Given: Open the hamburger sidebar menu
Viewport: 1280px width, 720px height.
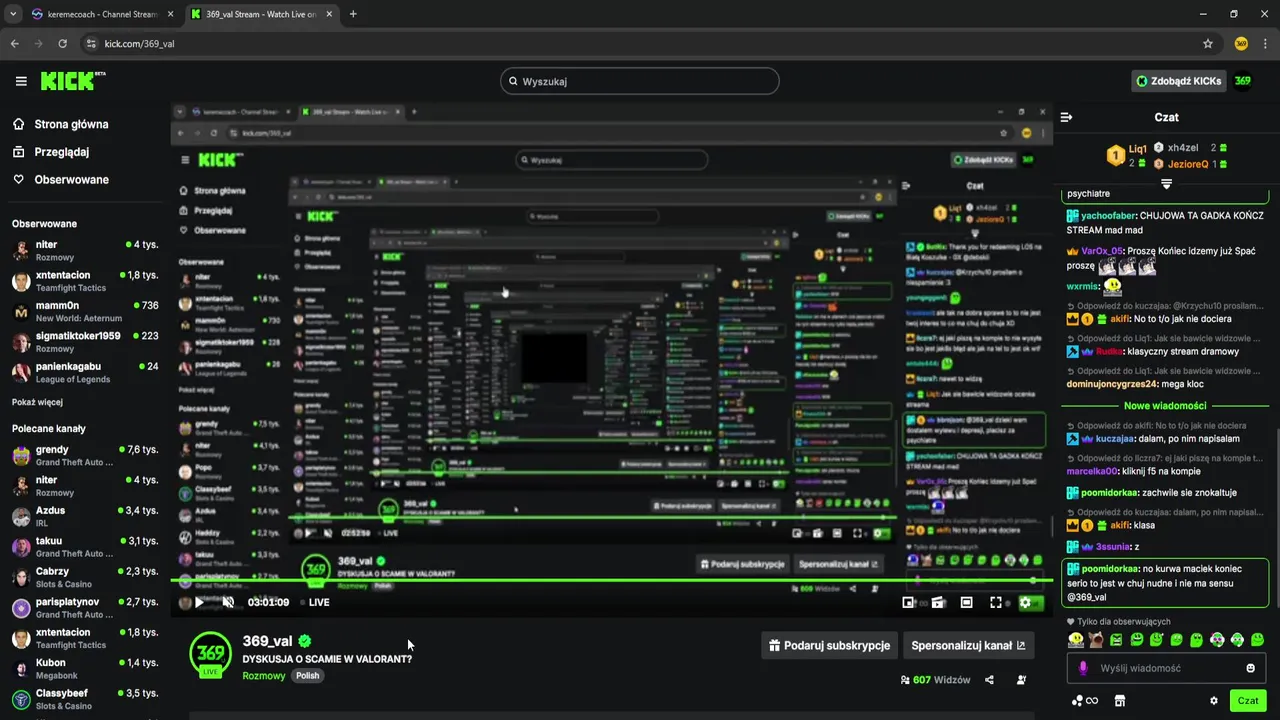Looking at the screenshot, I should [x=21, y=81].
